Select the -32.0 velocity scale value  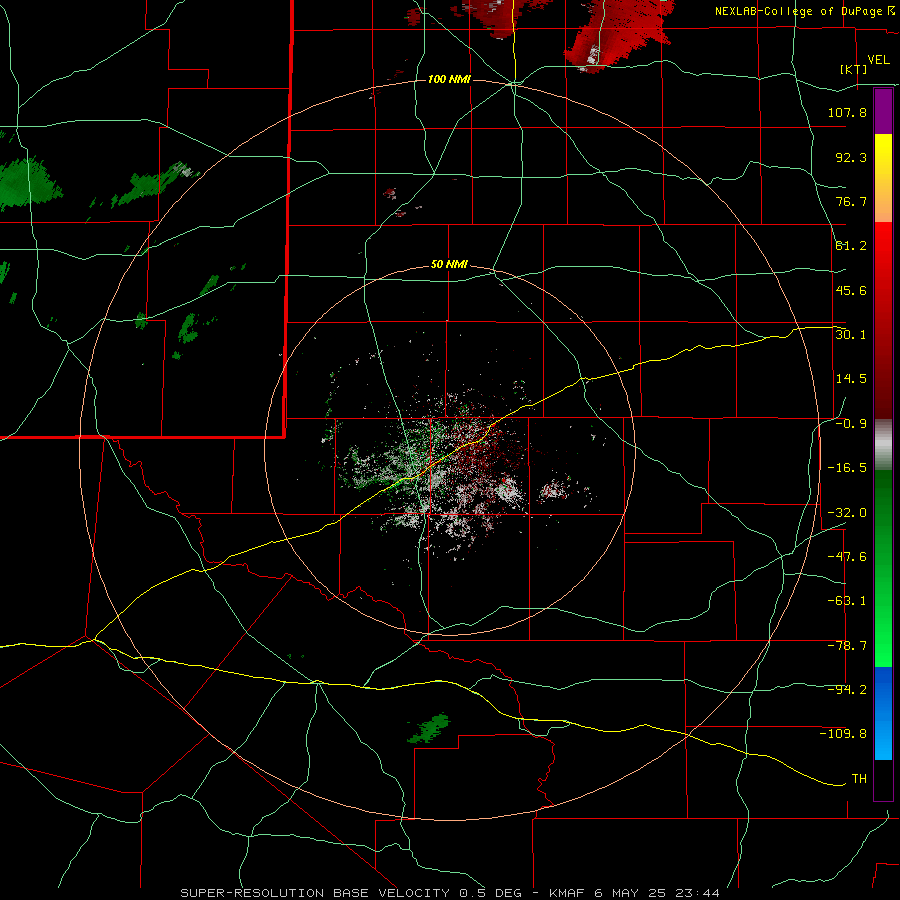(x=847, y=513)
